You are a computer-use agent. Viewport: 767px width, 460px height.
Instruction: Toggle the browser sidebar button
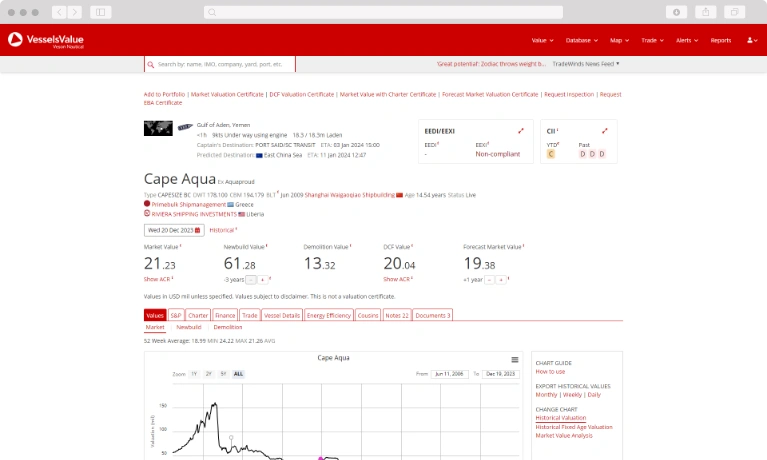tap(101, 12)
